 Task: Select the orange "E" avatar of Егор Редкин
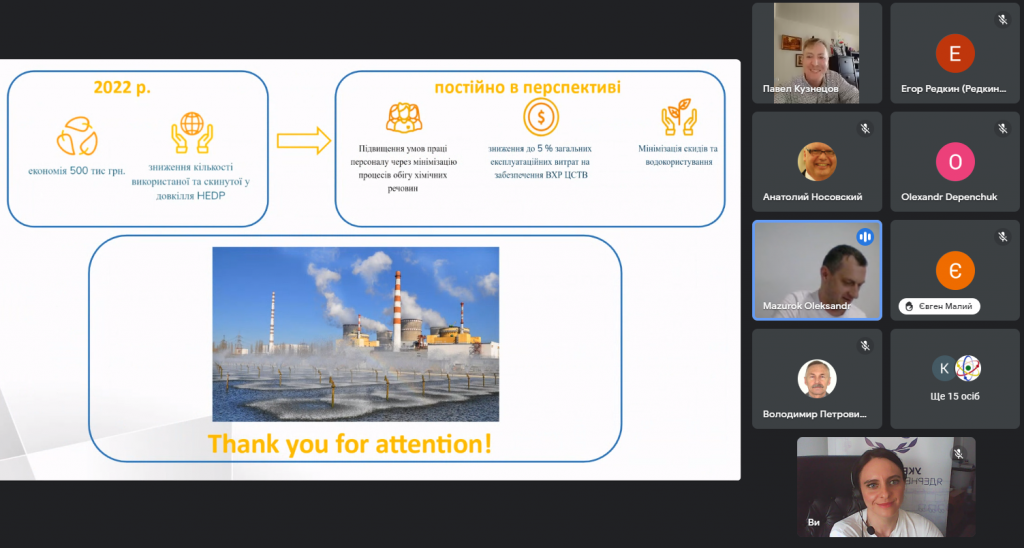pyautogui.click(x=954, y=53)
